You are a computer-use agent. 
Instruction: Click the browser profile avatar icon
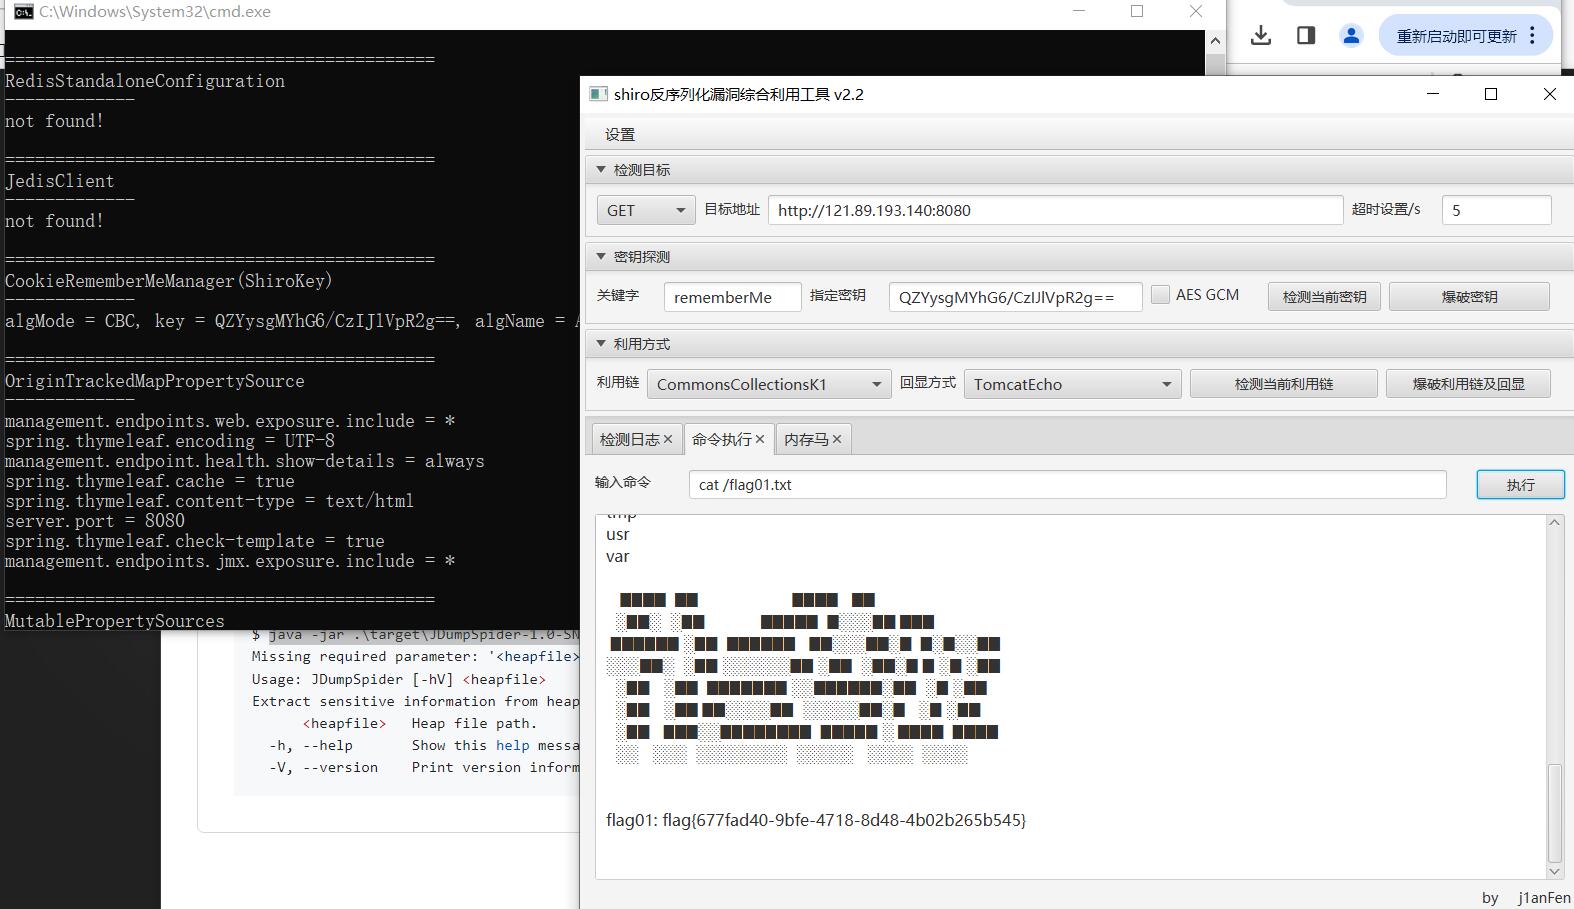pyautogui.click(x=1351, y=36)
